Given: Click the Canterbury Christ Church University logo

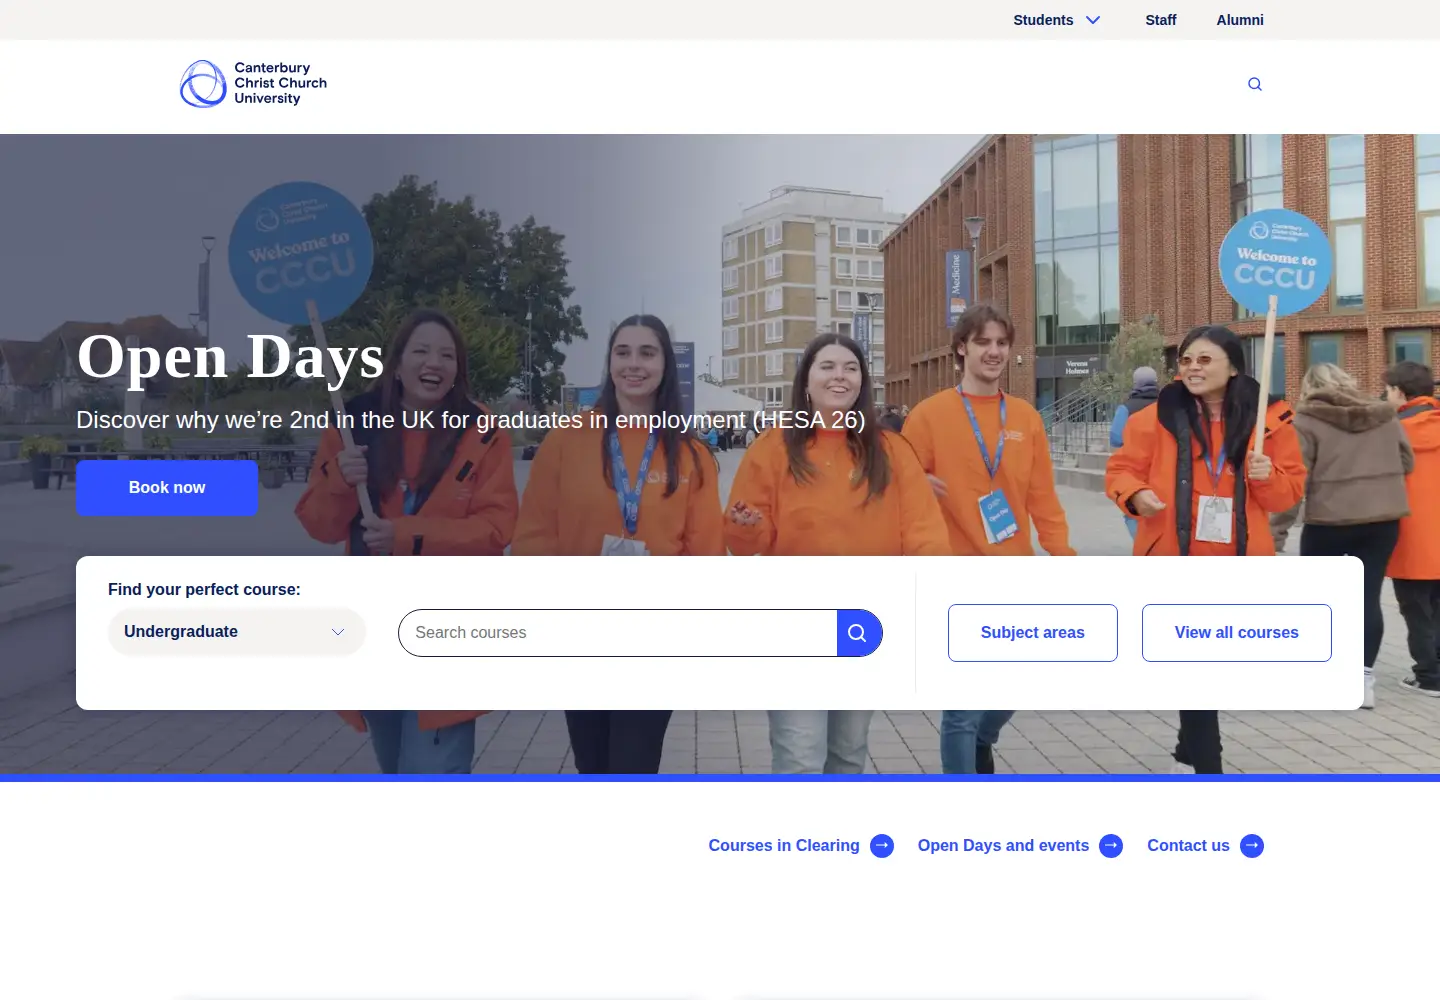Looking at the screenshot, I should [254, 84].
